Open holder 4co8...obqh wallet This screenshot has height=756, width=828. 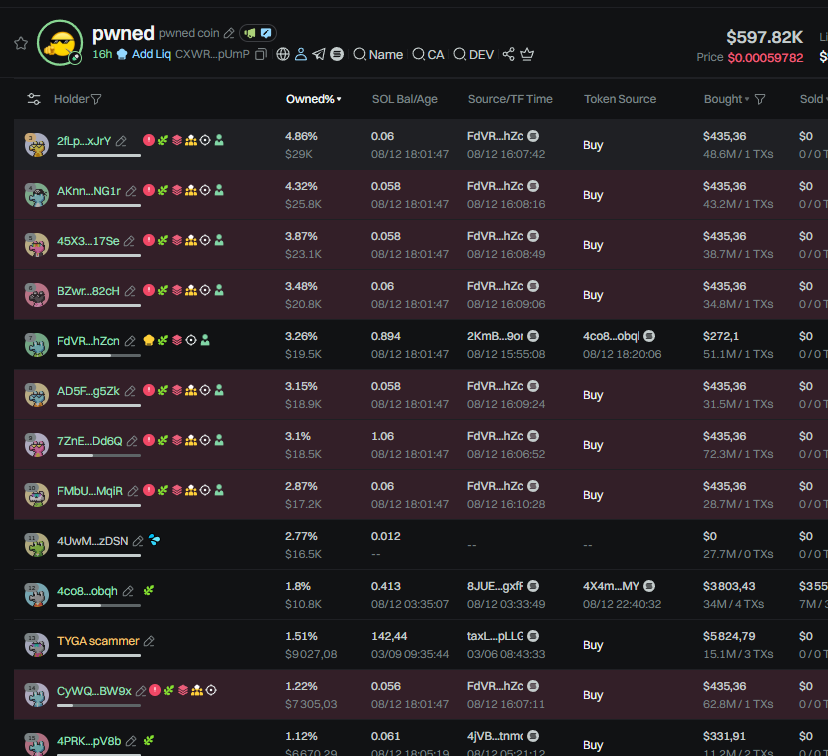click(87, 591)
